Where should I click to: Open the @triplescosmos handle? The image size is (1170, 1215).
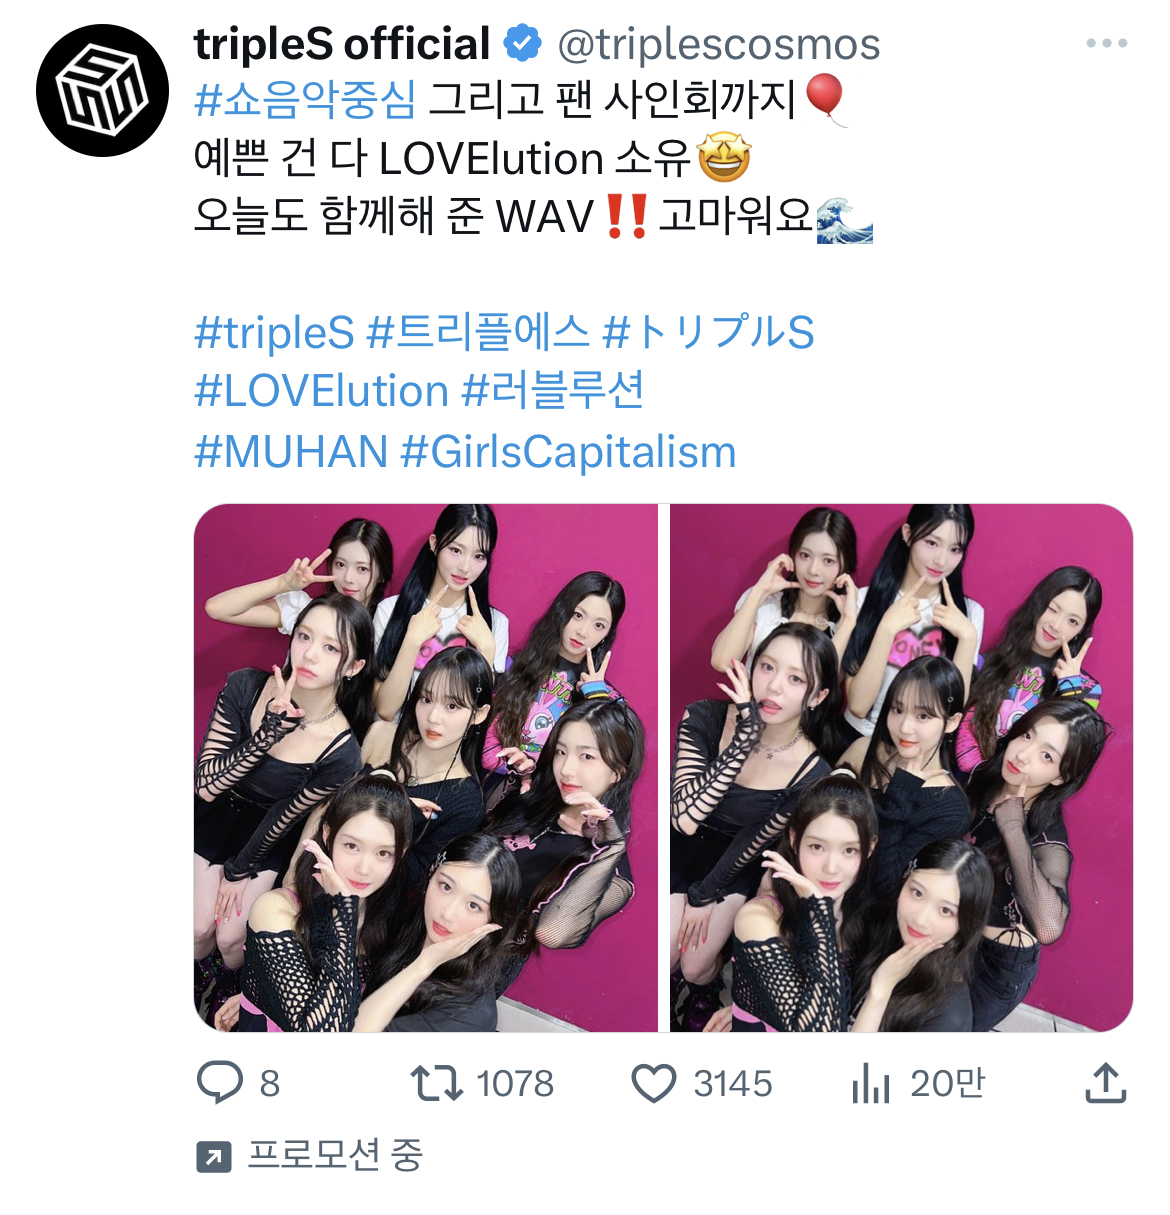coord(718,45)
